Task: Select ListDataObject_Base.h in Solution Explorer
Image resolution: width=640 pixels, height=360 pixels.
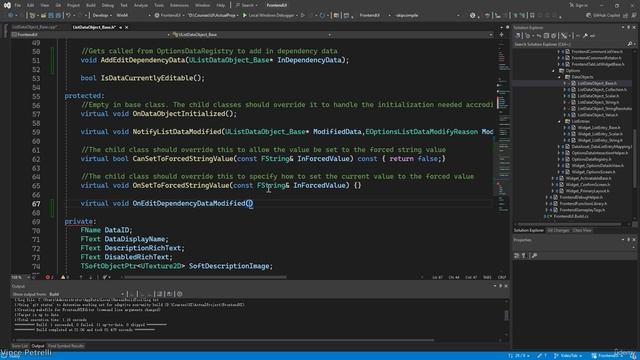Action: [x=597, y=83]
